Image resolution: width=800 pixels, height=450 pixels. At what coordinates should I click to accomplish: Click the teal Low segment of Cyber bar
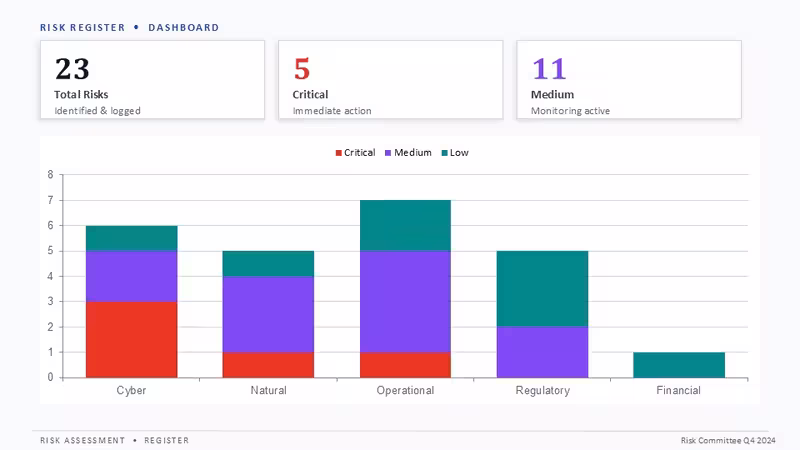[x=132, y=238]
